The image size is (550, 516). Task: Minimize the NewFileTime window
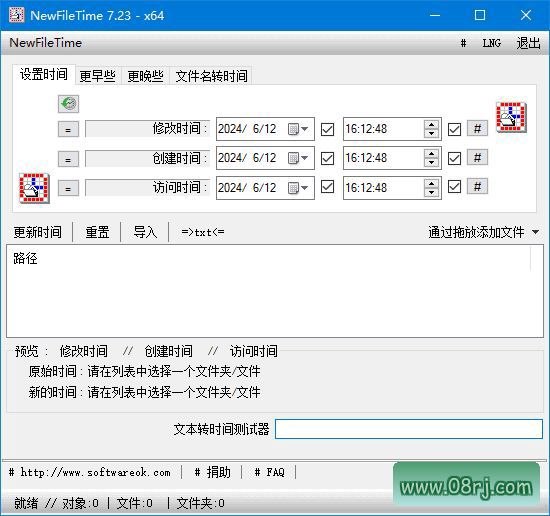(435, 15)
